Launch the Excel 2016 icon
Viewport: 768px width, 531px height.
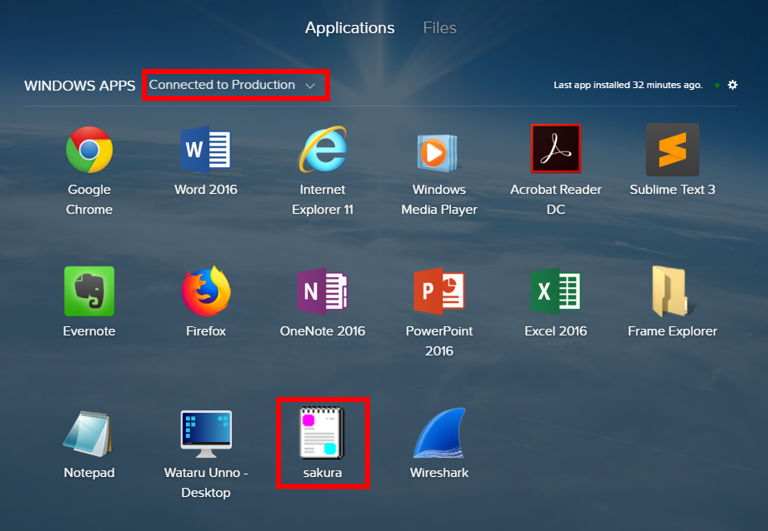pos(556,291)
